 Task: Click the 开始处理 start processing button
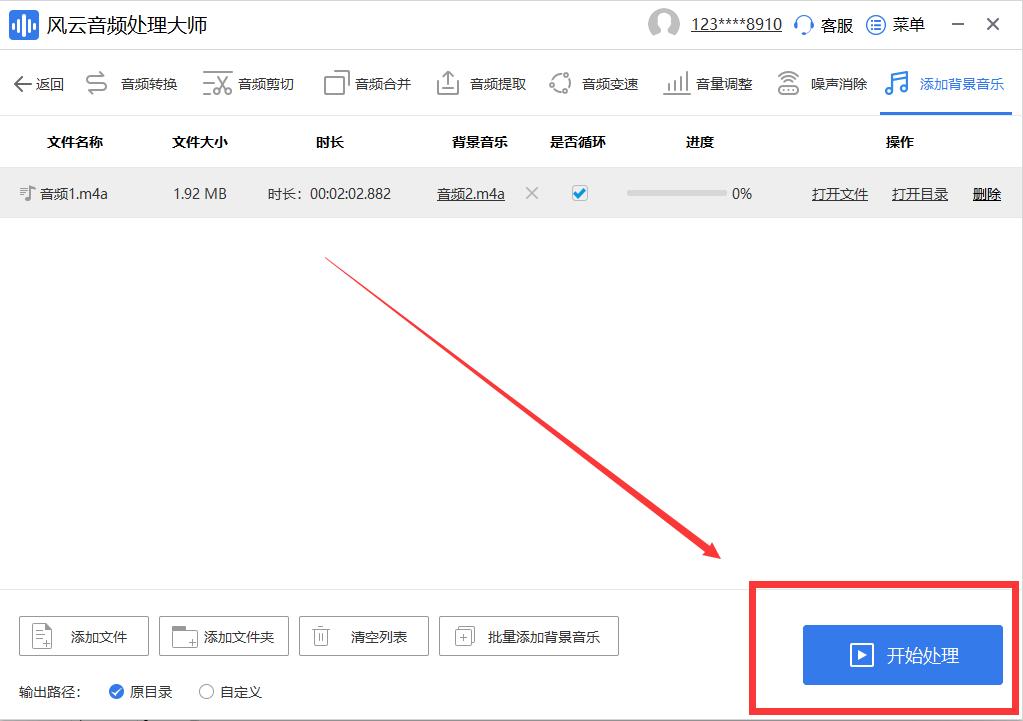[x=901, y=655]
